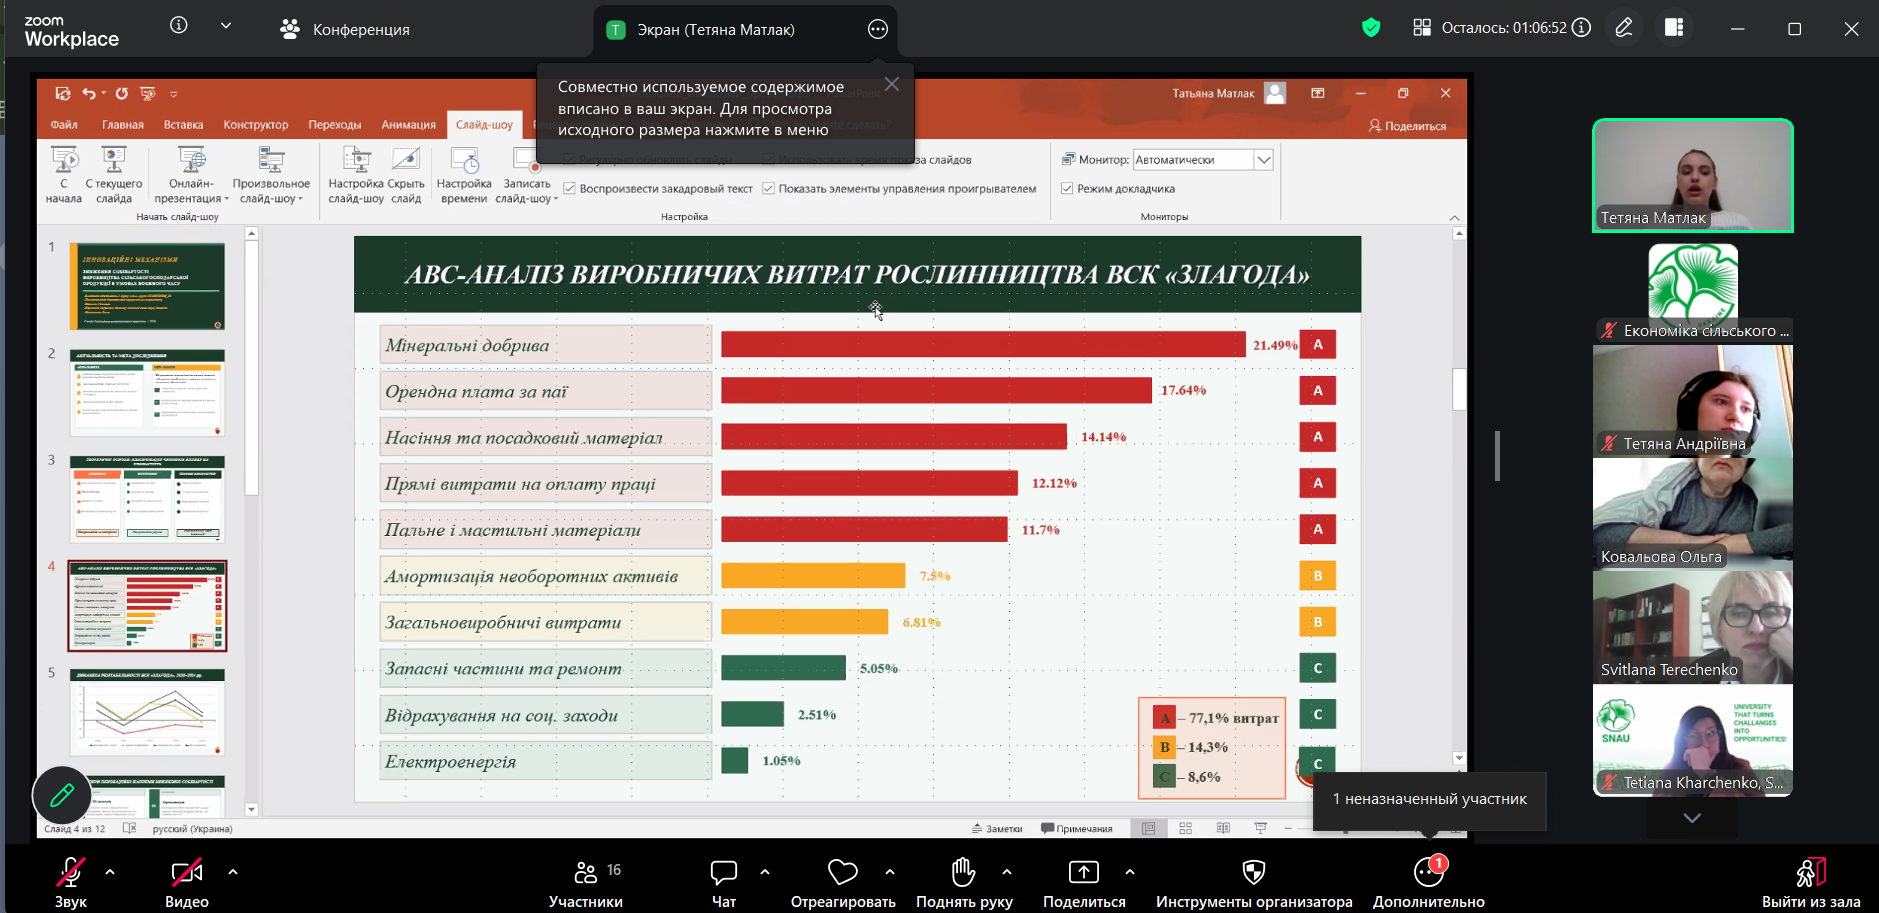
Task: Click Выйти из зала button
Action: click(x=1810, y=883)
